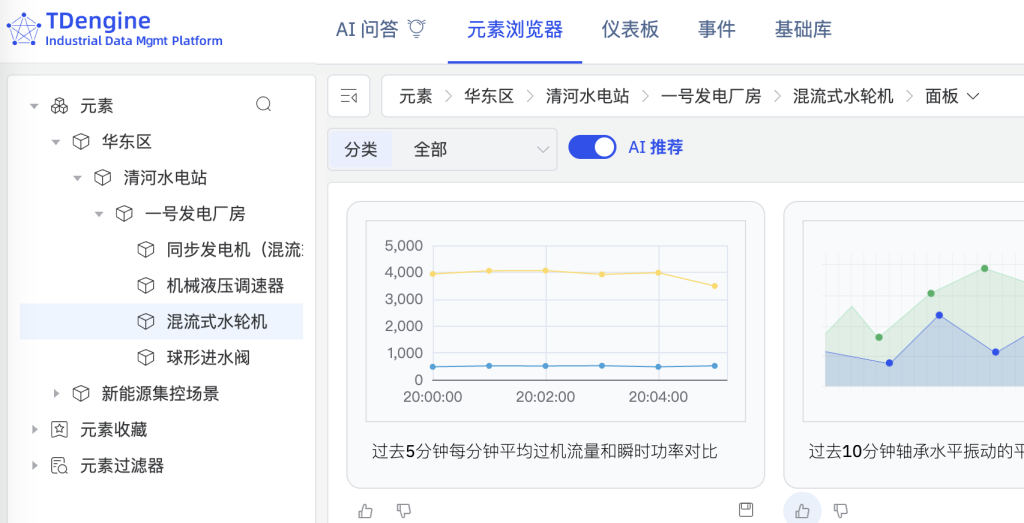Click the lightbulb icon next to AI 问答
The image size is (1024, 523).
417,29
